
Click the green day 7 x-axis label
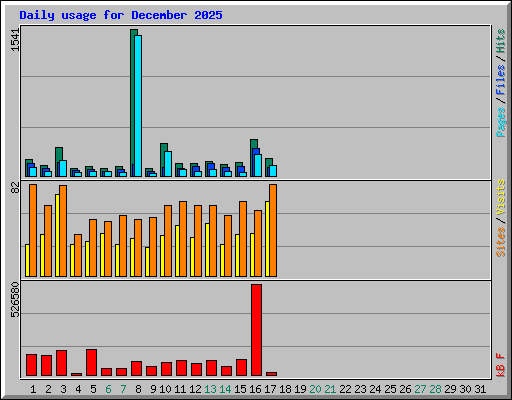pos(123,389)
